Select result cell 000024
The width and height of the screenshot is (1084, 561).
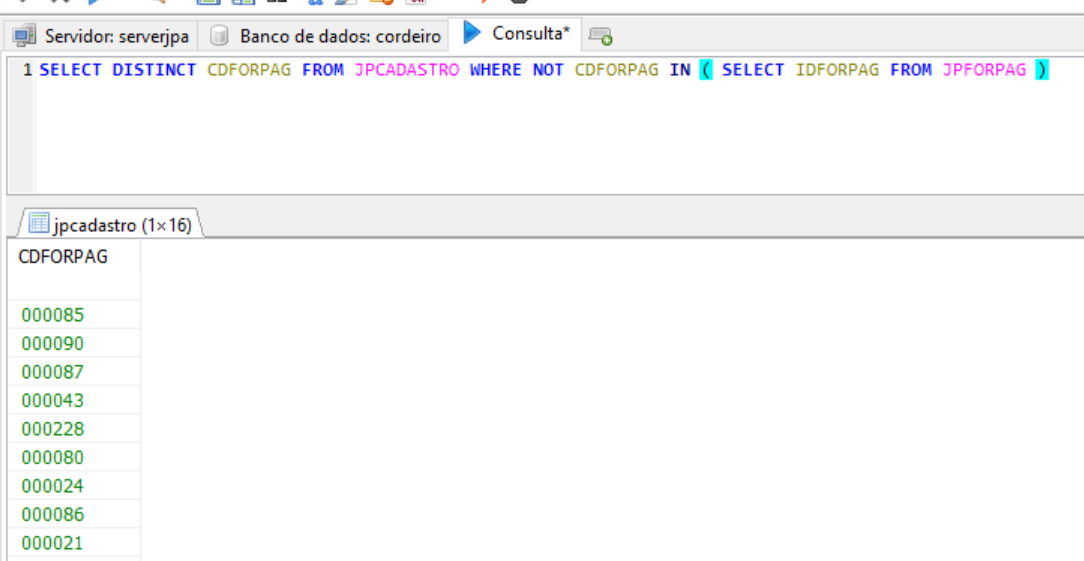[x=73, y=486]
